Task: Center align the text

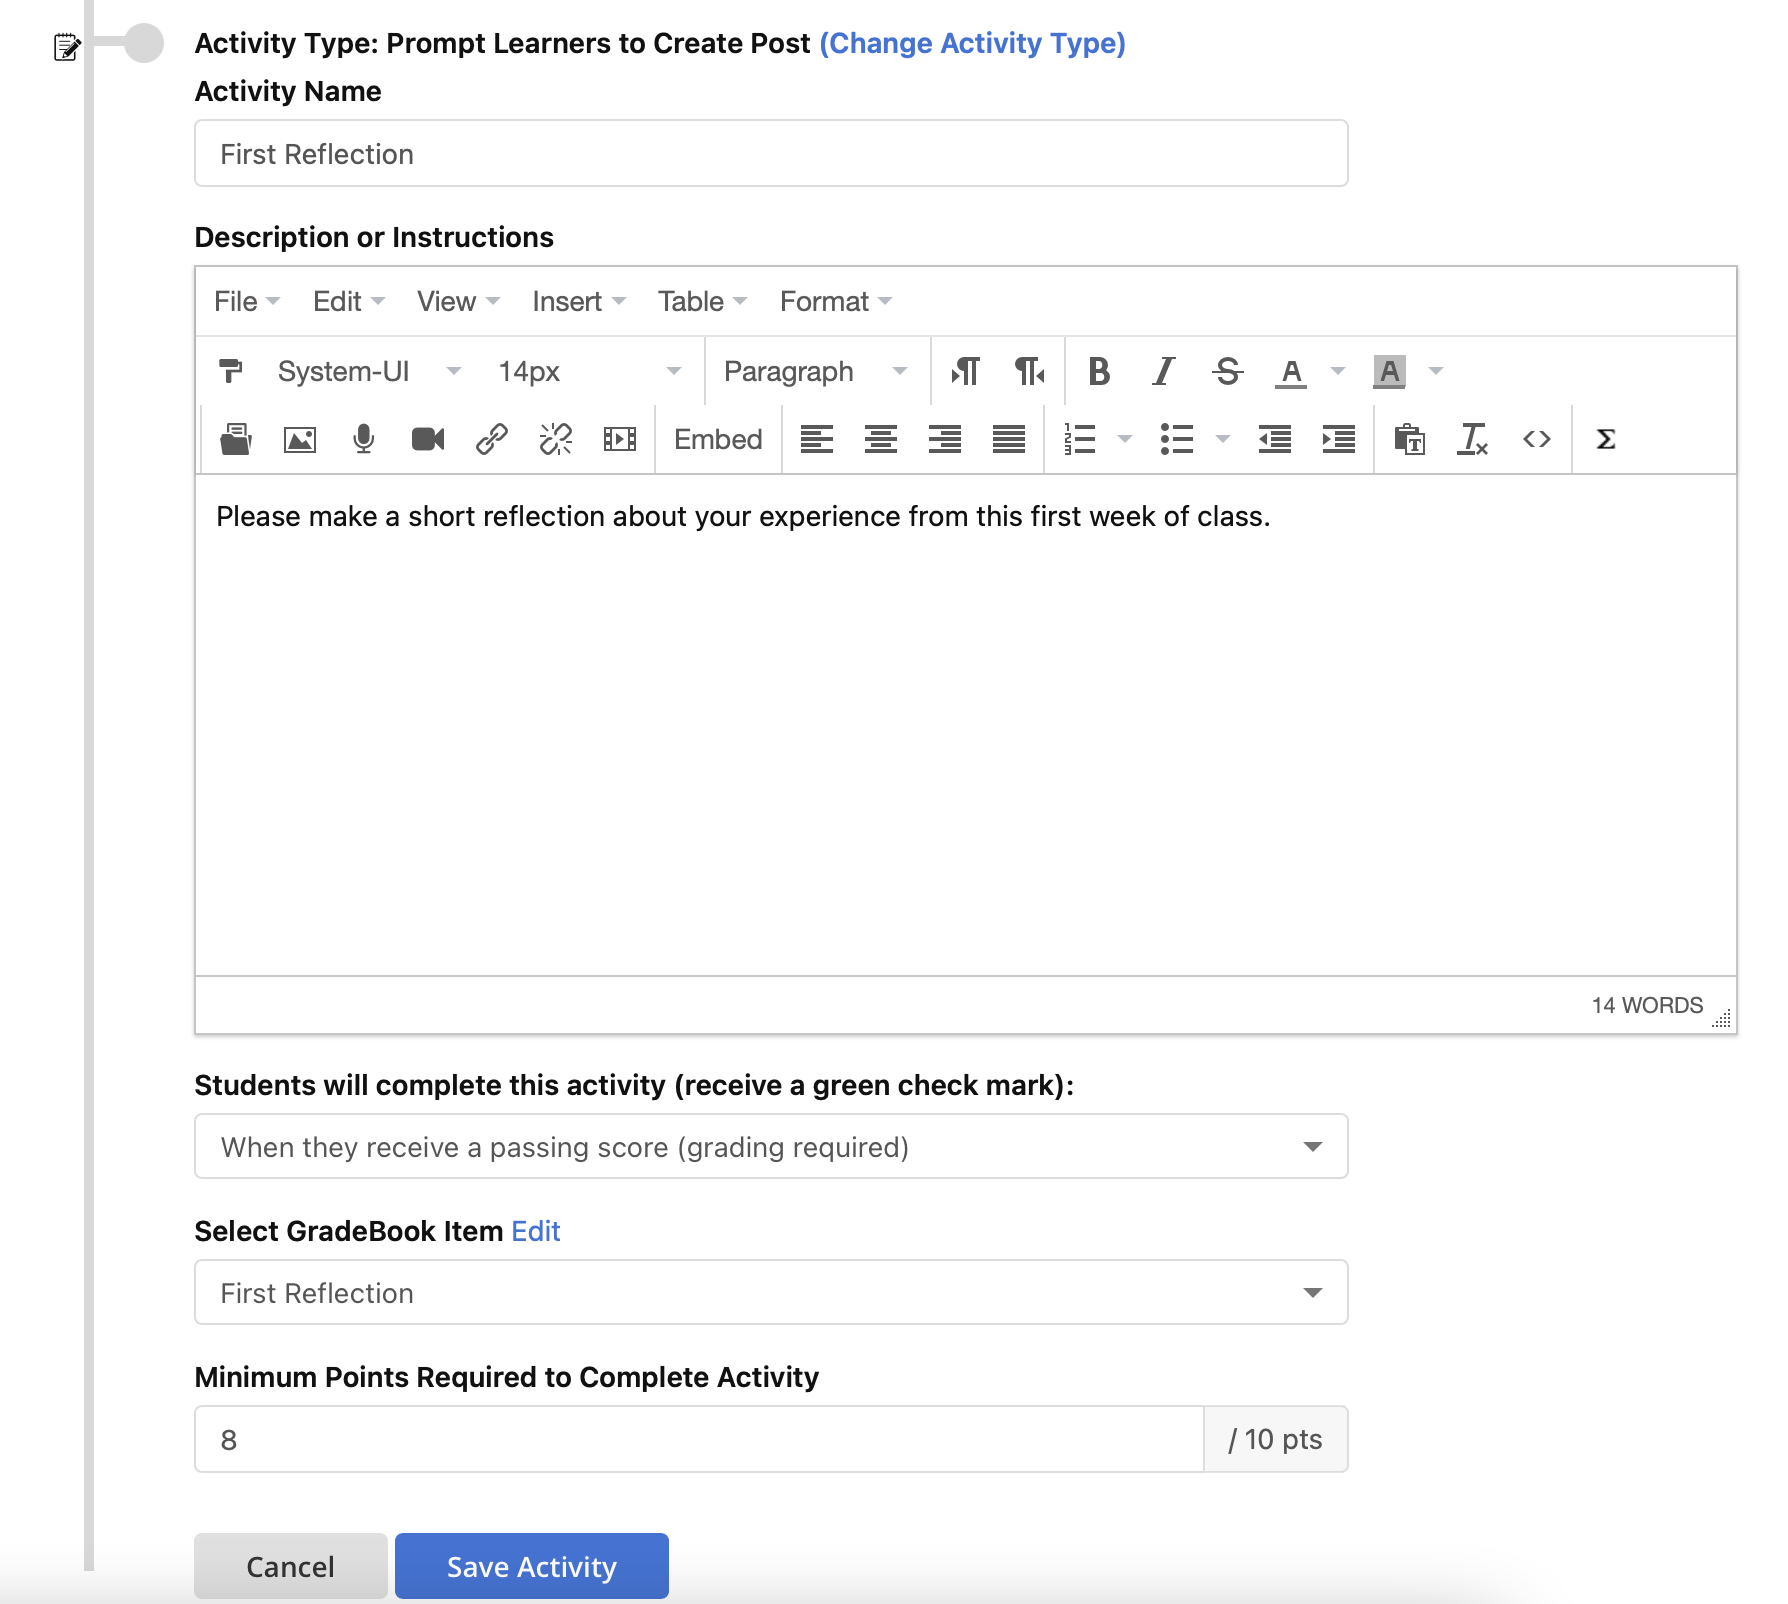Action: [881, 439]
